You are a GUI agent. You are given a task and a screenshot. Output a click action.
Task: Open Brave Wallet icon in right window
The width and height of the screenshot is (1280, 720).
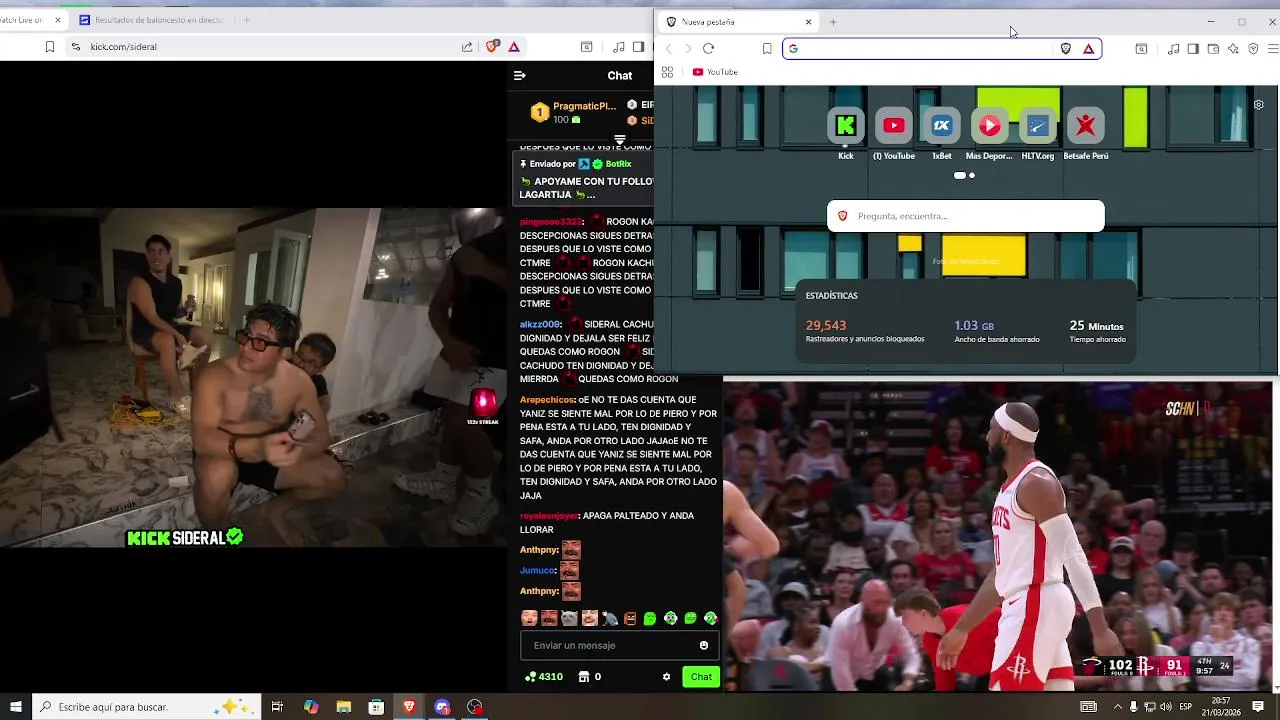[x=1213, y=48]
